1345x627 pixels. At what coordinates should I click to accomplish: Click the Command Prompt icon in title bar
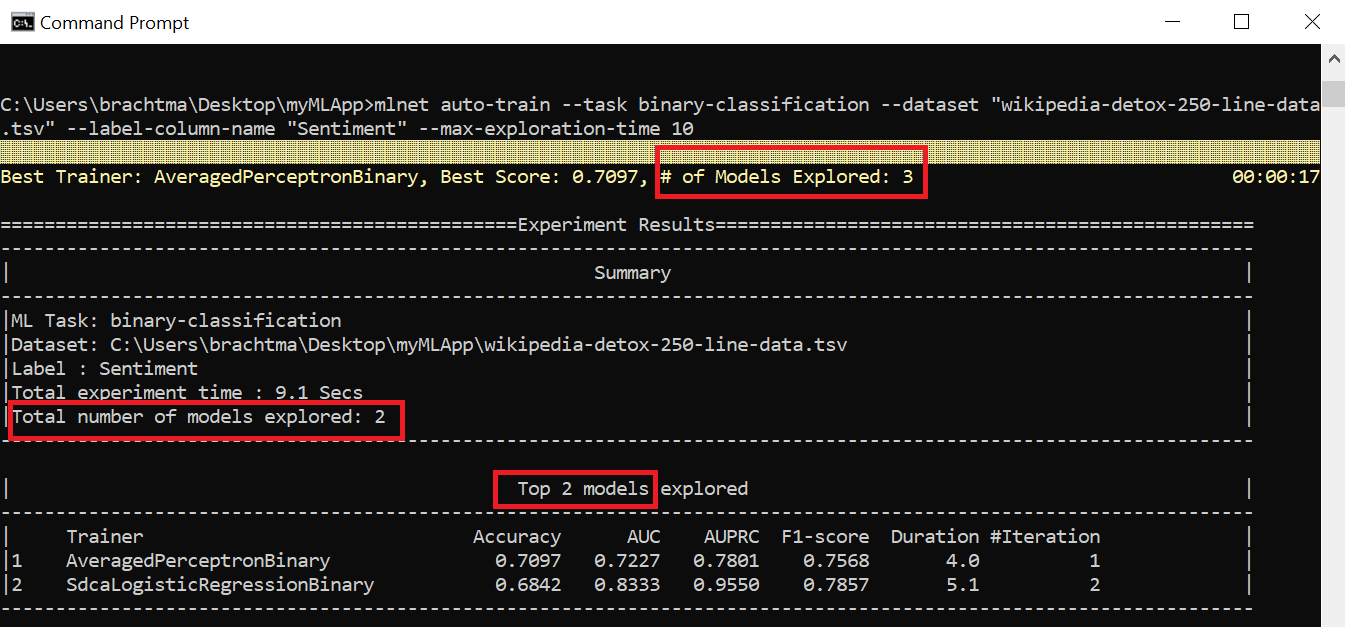[21, 20]
